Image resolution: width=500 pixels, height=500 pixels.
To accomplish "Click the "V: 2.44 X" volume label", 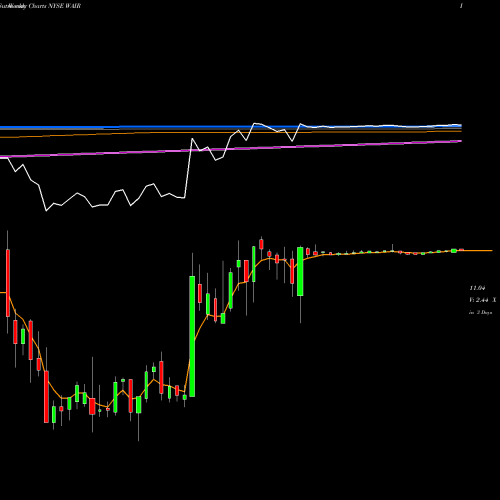I will tap(483, 300).
